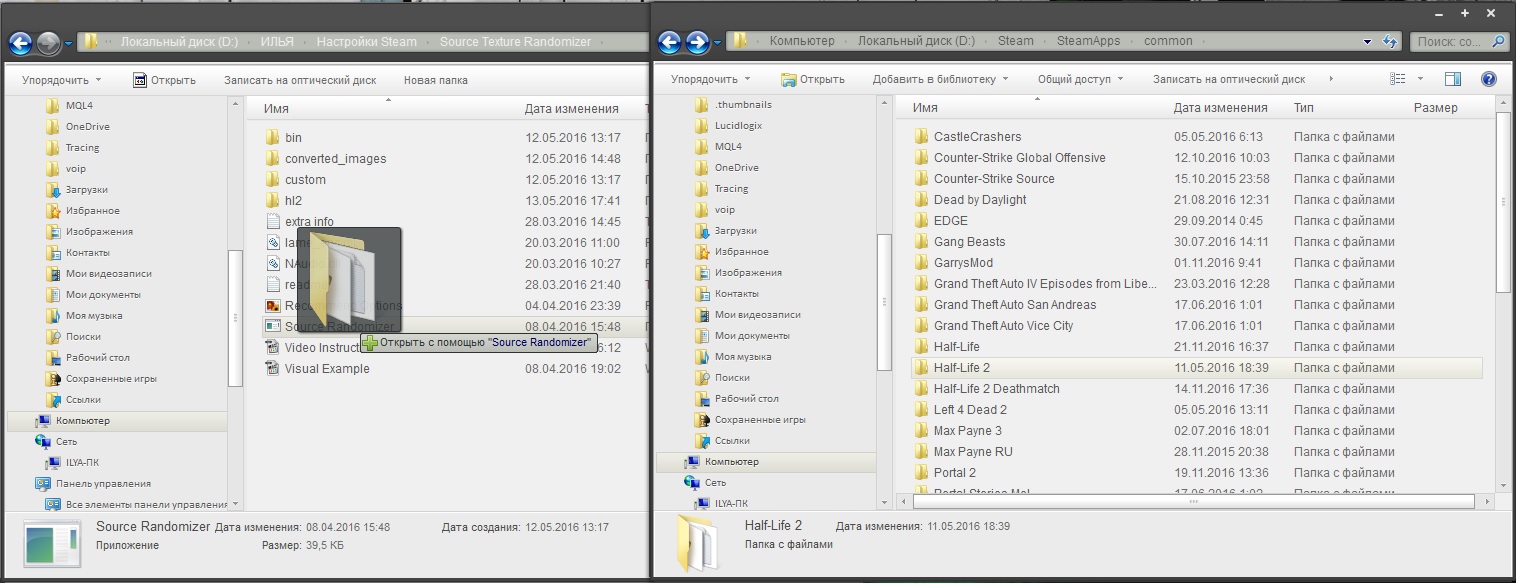The width and height of the screenshot is (1518, 584).
Task: Select the converted_images folder icon
Action: pos(272,159)
